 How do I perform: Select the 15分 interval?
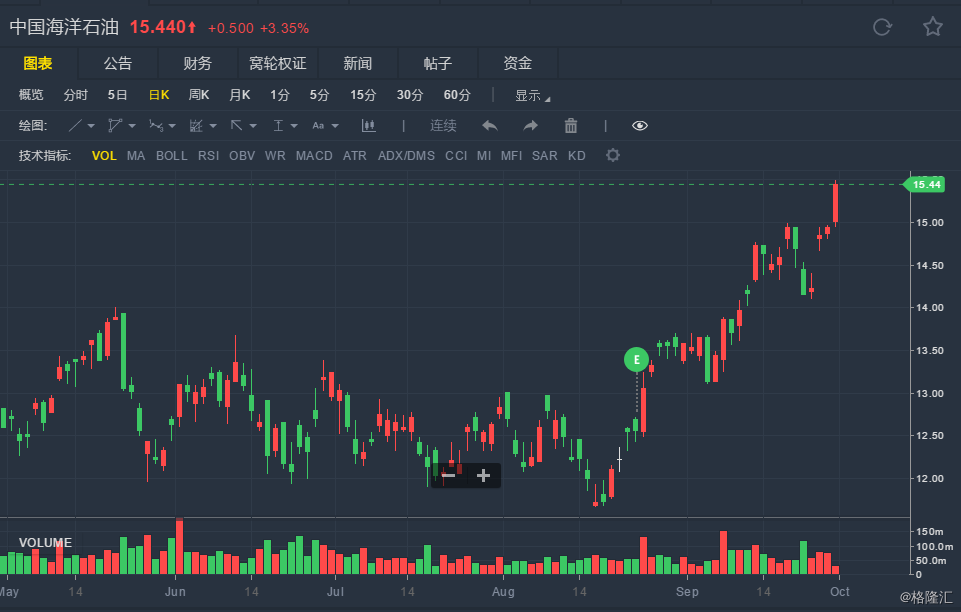pyautogui.click(x=363, y=95)
